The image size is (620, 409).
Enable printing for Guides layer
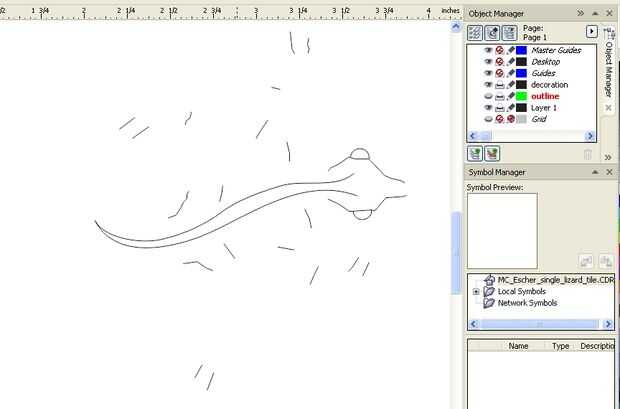pyautogui.click(x=500, y=73)
